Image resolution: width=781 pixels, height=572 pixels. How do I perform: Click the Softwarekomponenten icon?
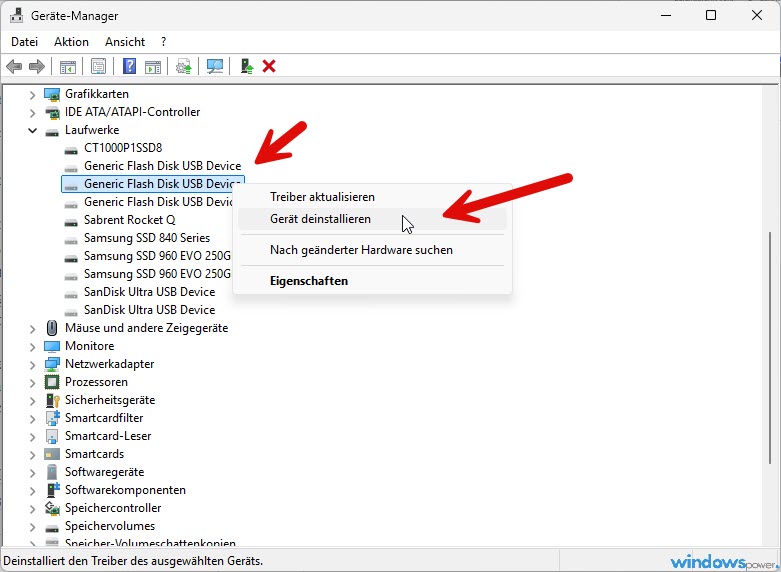pos(52,490)
